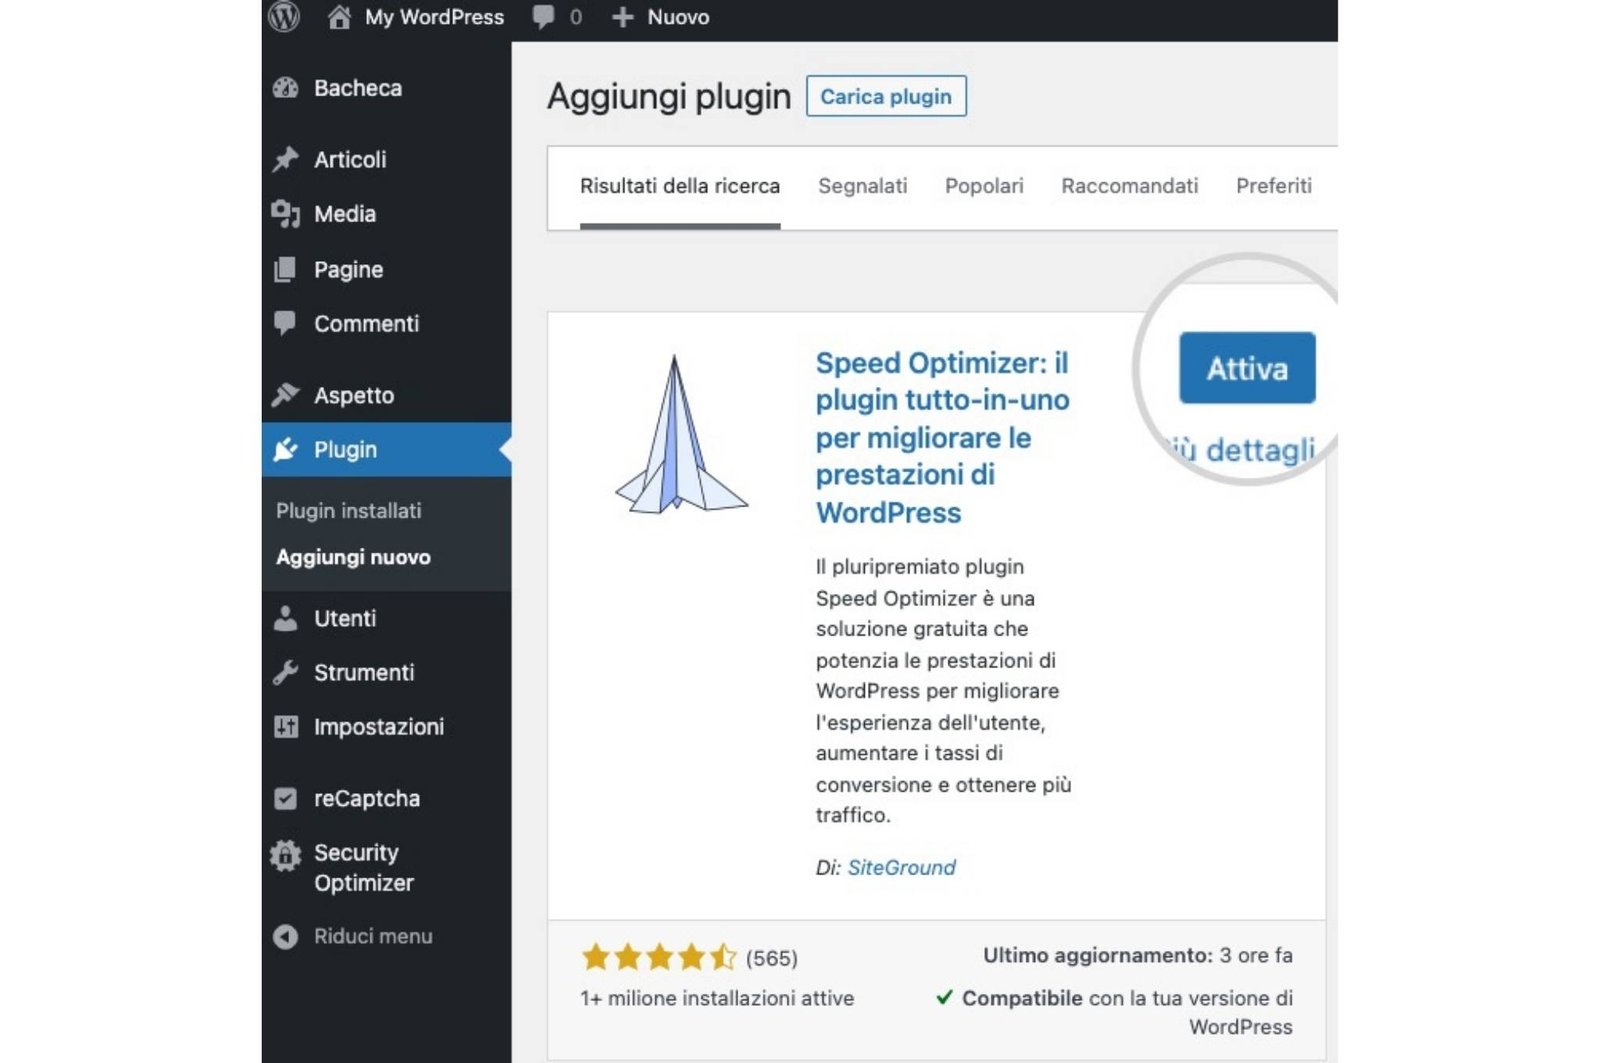The image size is (1600, 1063).
Task: Click the Media library icon
Action: 286,214
